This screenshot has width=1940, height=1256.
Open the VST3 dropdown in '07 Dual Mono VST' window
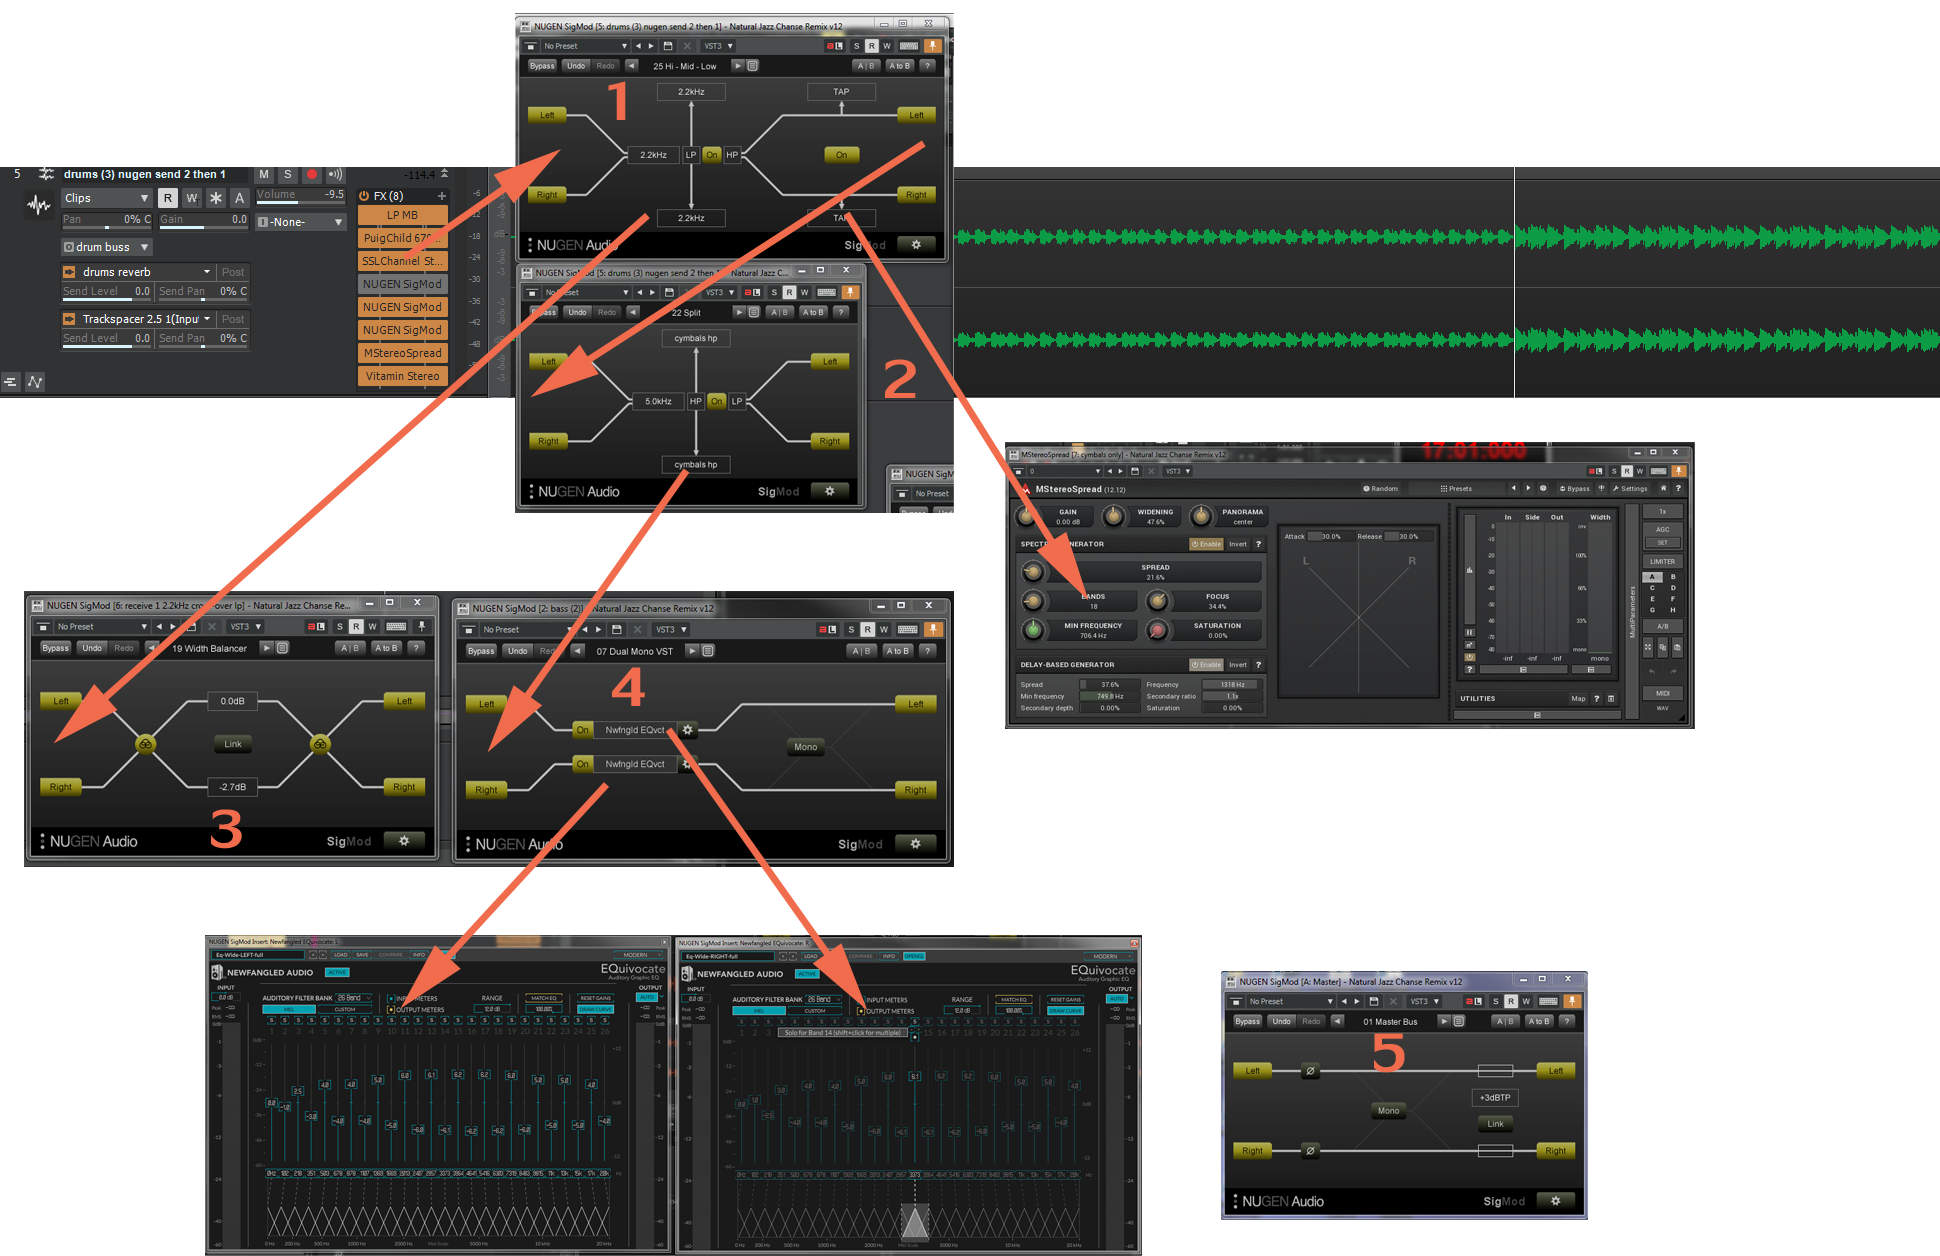tap(672, 630)
